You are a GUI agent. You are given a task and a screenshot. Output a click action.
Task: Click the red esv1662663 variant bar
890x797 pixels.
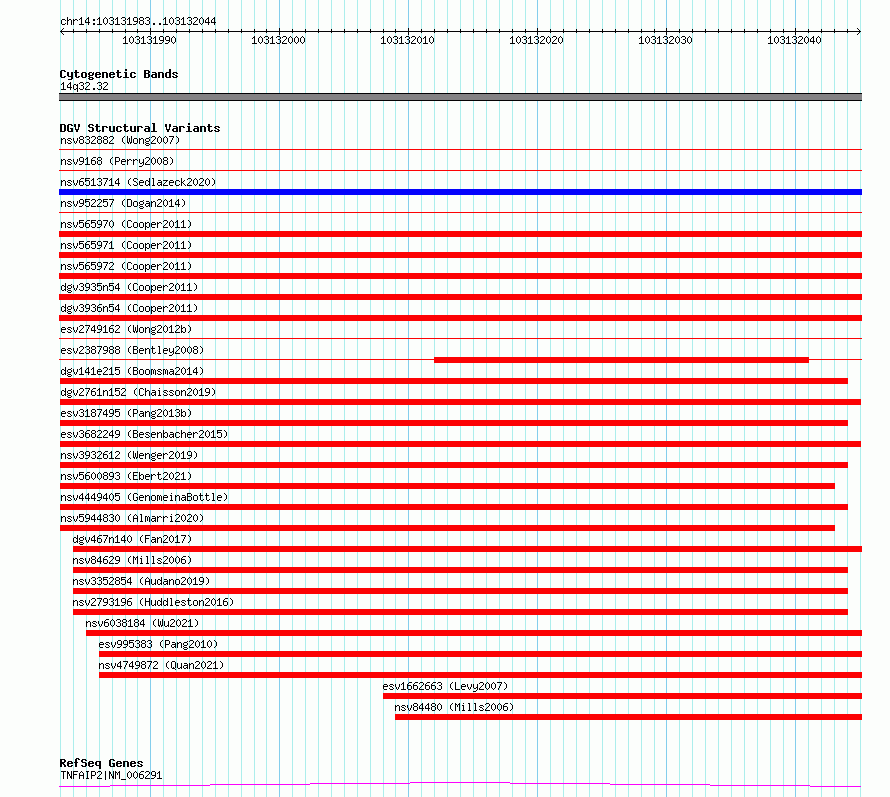[623, 696]
